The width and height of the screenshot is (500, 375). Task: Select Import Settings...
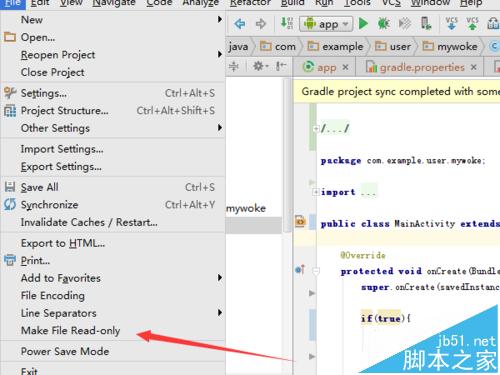click(x=112, y=149)
